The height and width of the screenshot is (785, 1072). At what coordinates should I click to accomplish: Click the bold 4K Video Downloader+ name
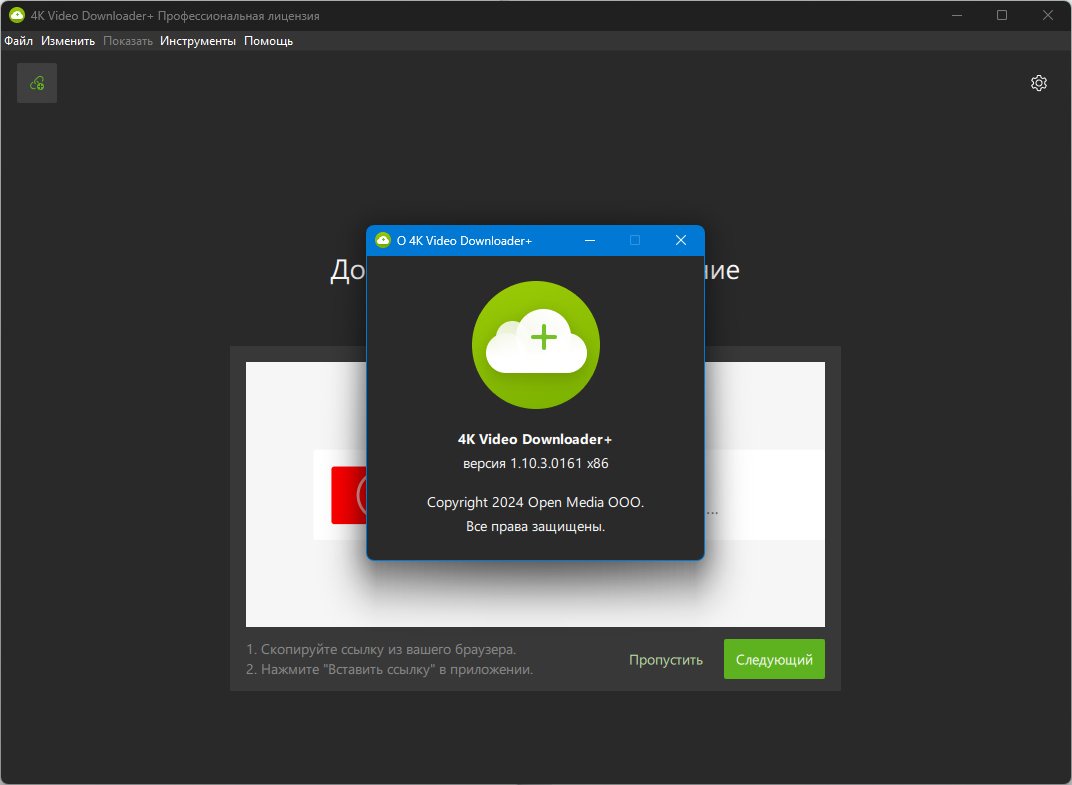click(x=535, y=439)
